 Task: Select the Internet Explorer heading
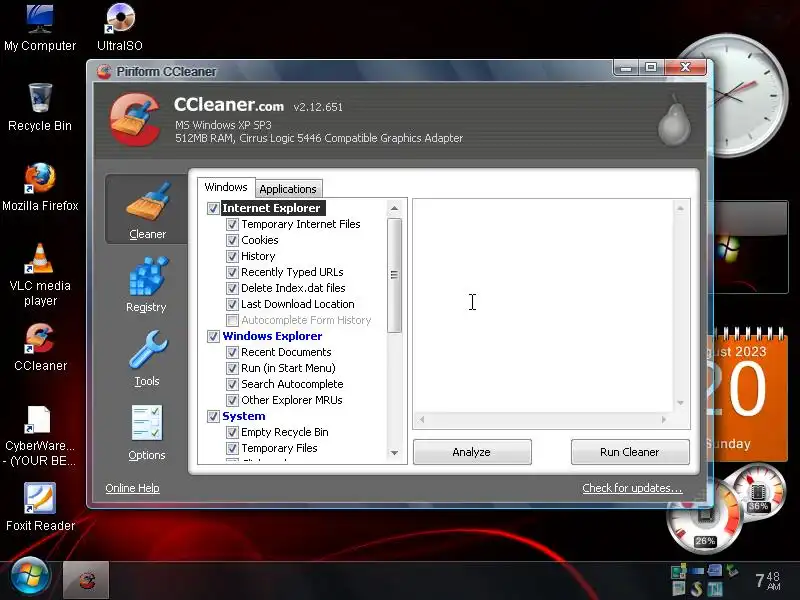click(271, 208)
